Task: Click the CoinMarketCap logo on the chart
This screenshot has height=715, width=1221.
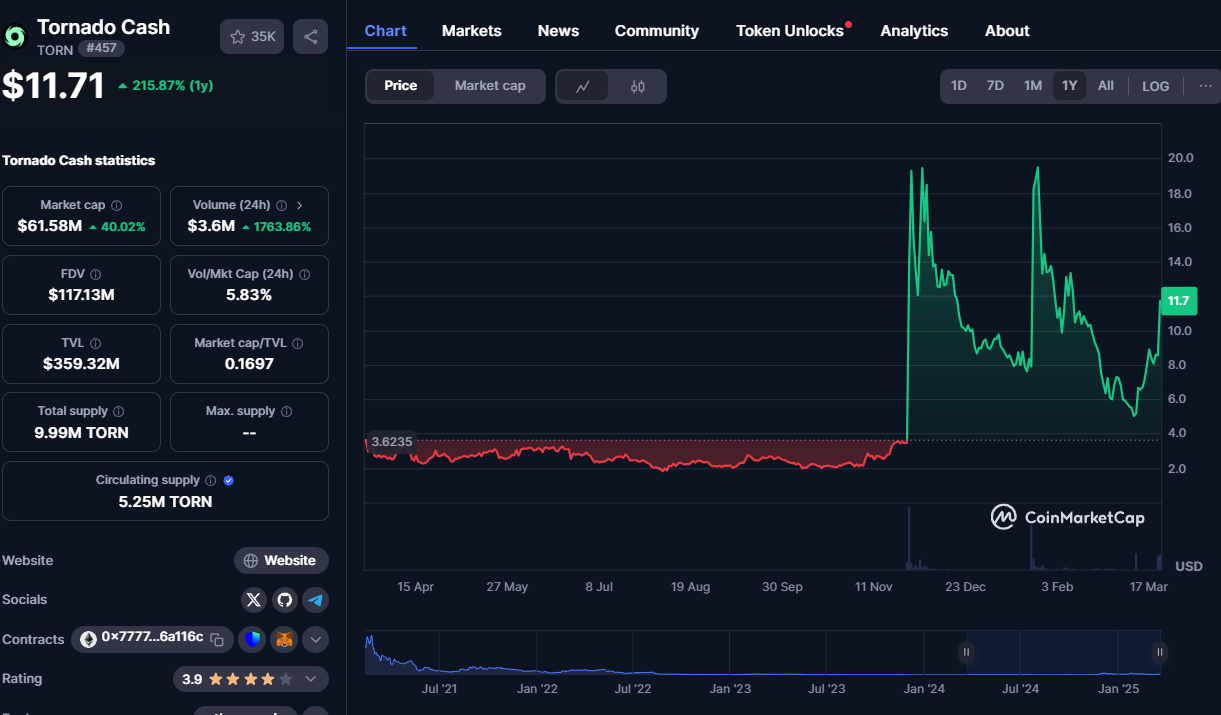Action: pos(1067,517)
